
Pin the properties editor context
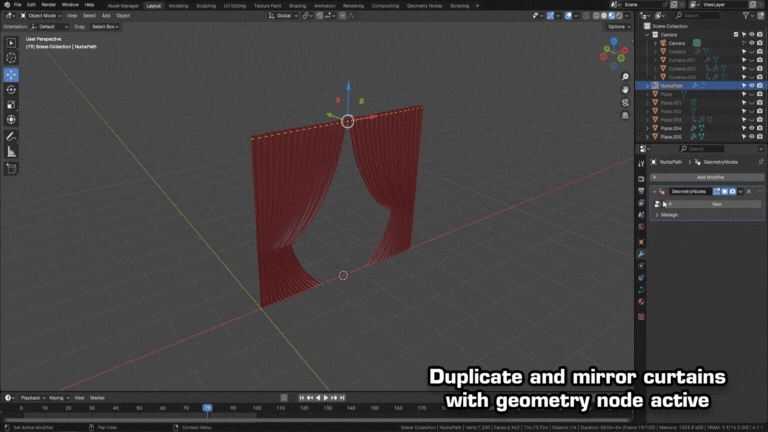point(760,162)
